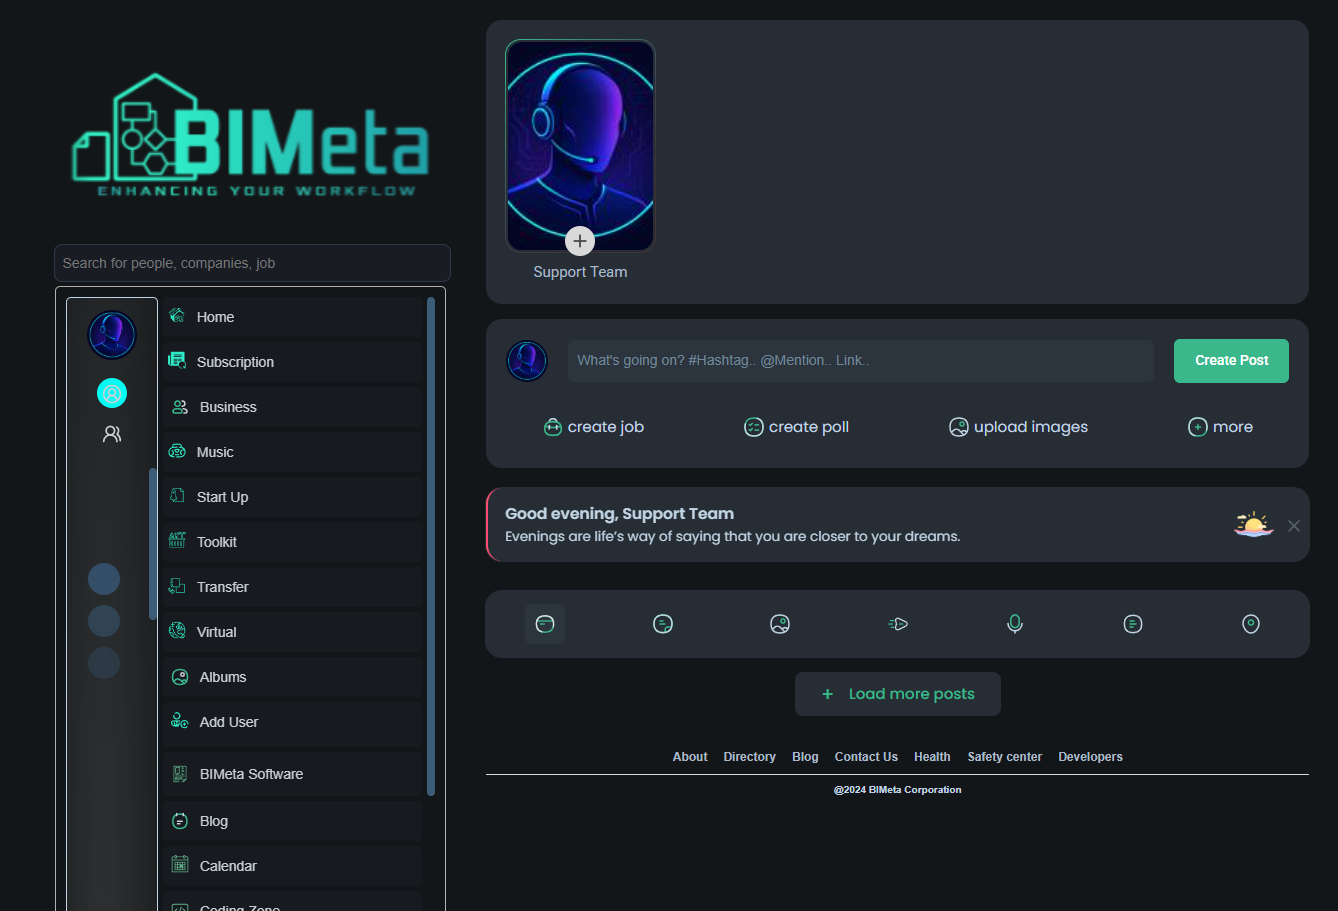The image size is (1338, 911).
Task: Load more posts in the feed
Action: (x=897, y=694)
